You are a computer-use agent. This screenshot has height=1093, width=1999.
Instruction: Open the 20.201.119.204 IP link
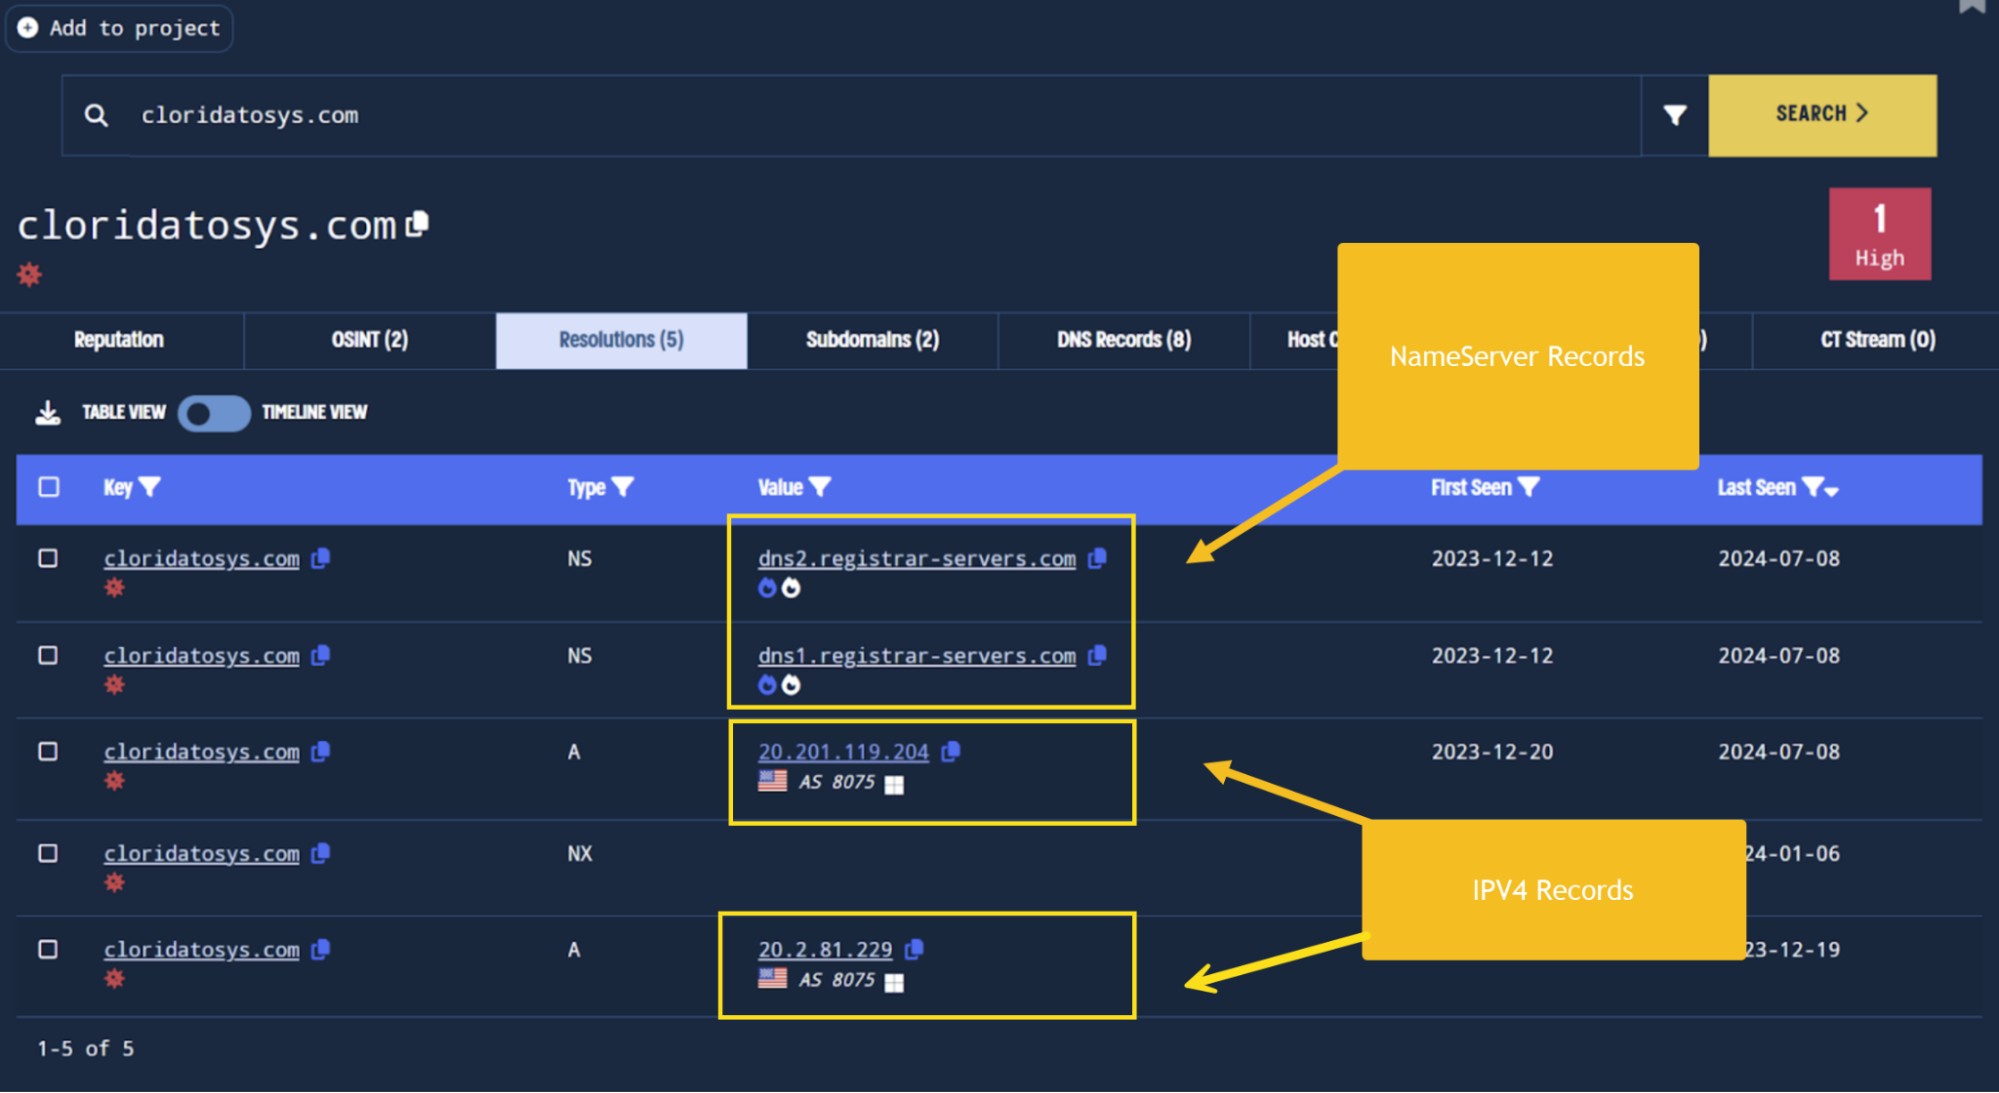(x=843, y=752)
